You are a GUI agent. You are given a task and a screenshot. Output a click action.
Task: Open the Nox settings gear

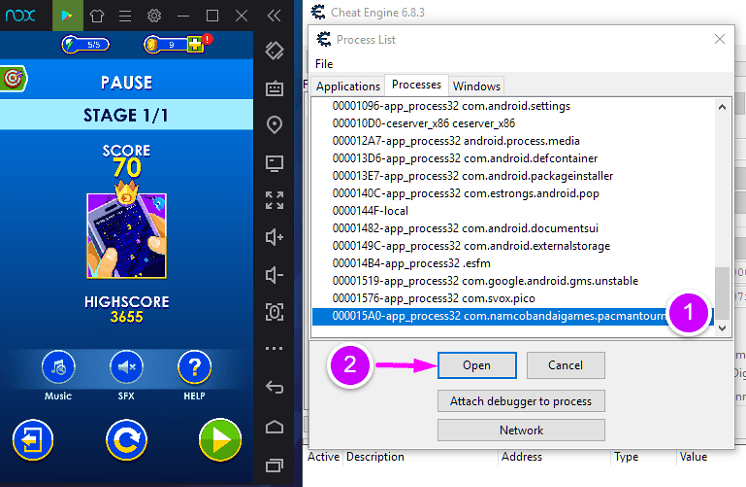coord(154,16)
